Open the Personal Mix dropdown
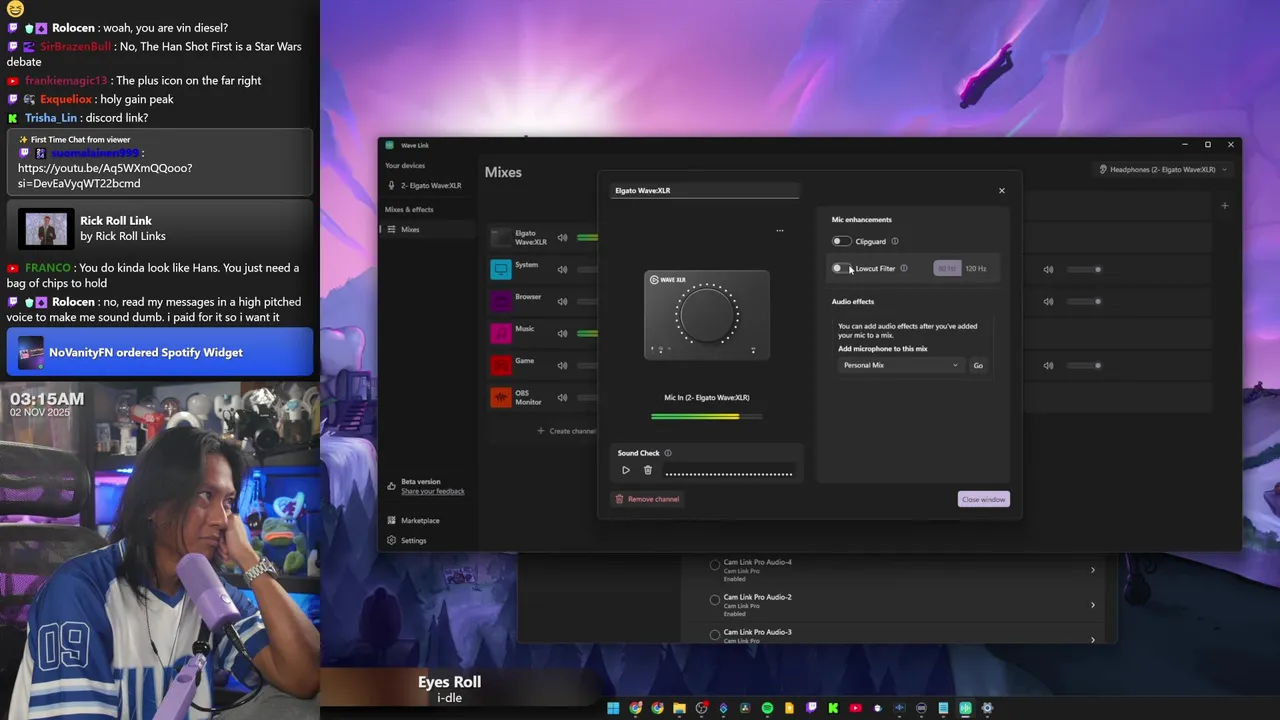1280x720 pixels. point(900,365)
